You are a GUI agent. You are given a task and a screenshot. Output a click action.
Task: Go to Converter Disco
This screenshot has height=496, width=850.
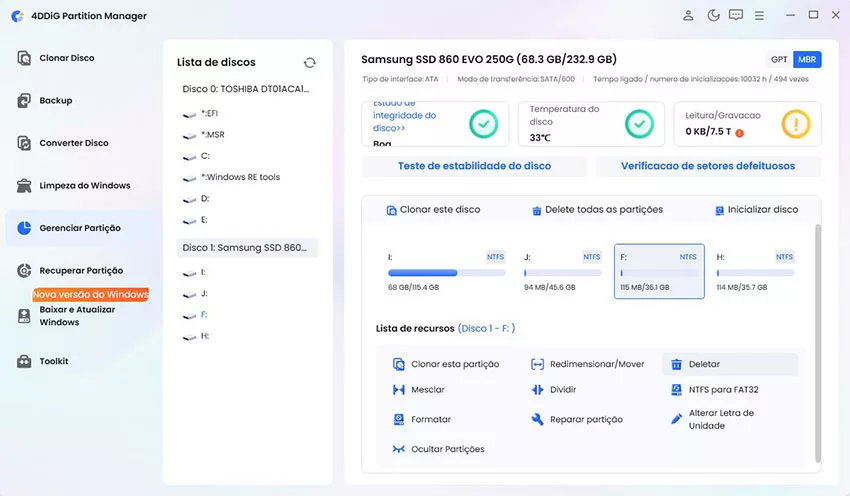(x=62, y=143)
